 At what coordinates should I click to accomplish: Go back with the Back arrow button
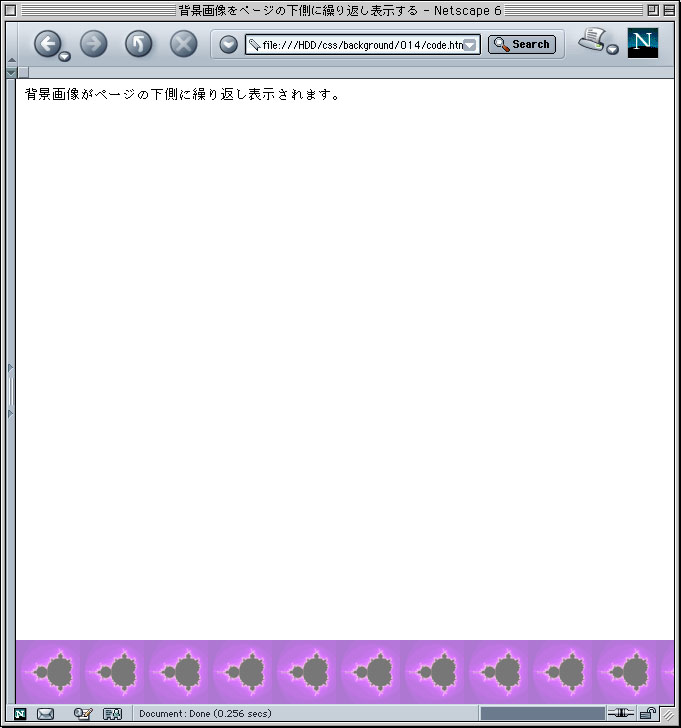click(47, 44)
